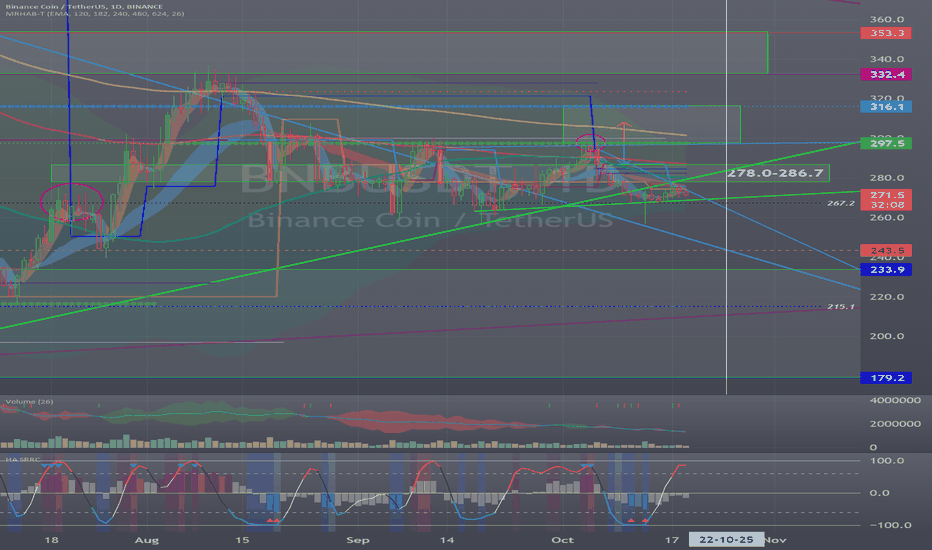Image resolution: width=932 pixels, height=550 pixels.
Task: Click the 340.0 price axis tick
Action: click(887, 59)
